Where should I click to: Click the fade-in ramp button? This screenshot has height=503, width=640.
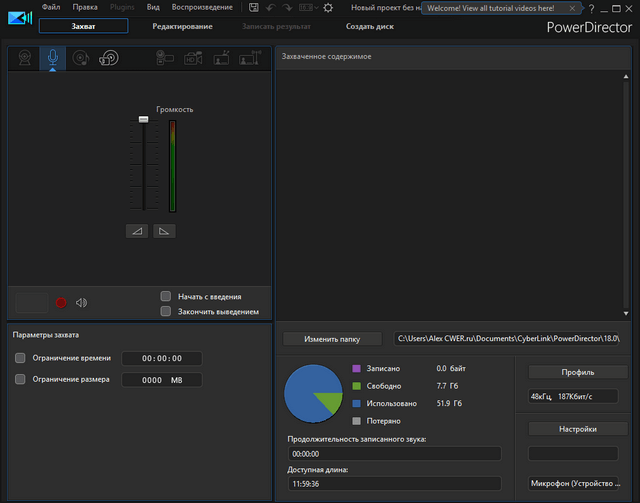137,231
